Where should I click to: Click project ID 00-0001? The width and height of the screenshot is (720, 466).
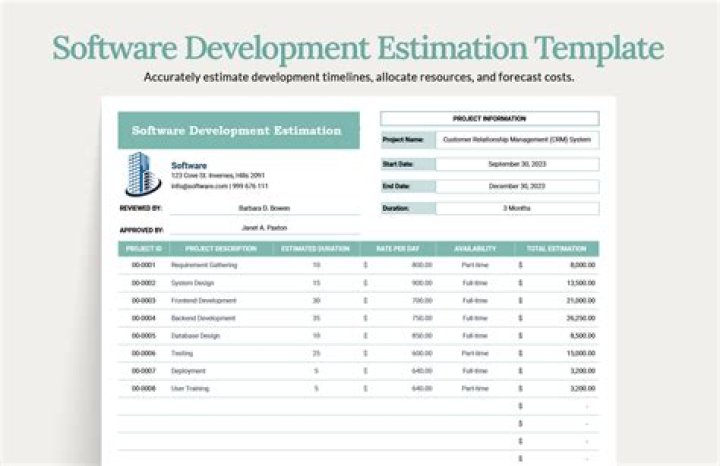point(144,265)
